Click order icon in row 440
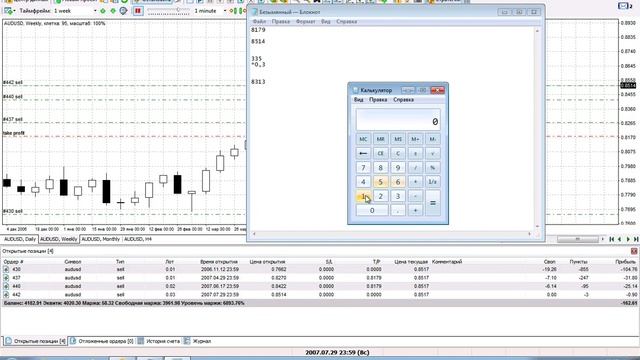 [x=6, y=286]
